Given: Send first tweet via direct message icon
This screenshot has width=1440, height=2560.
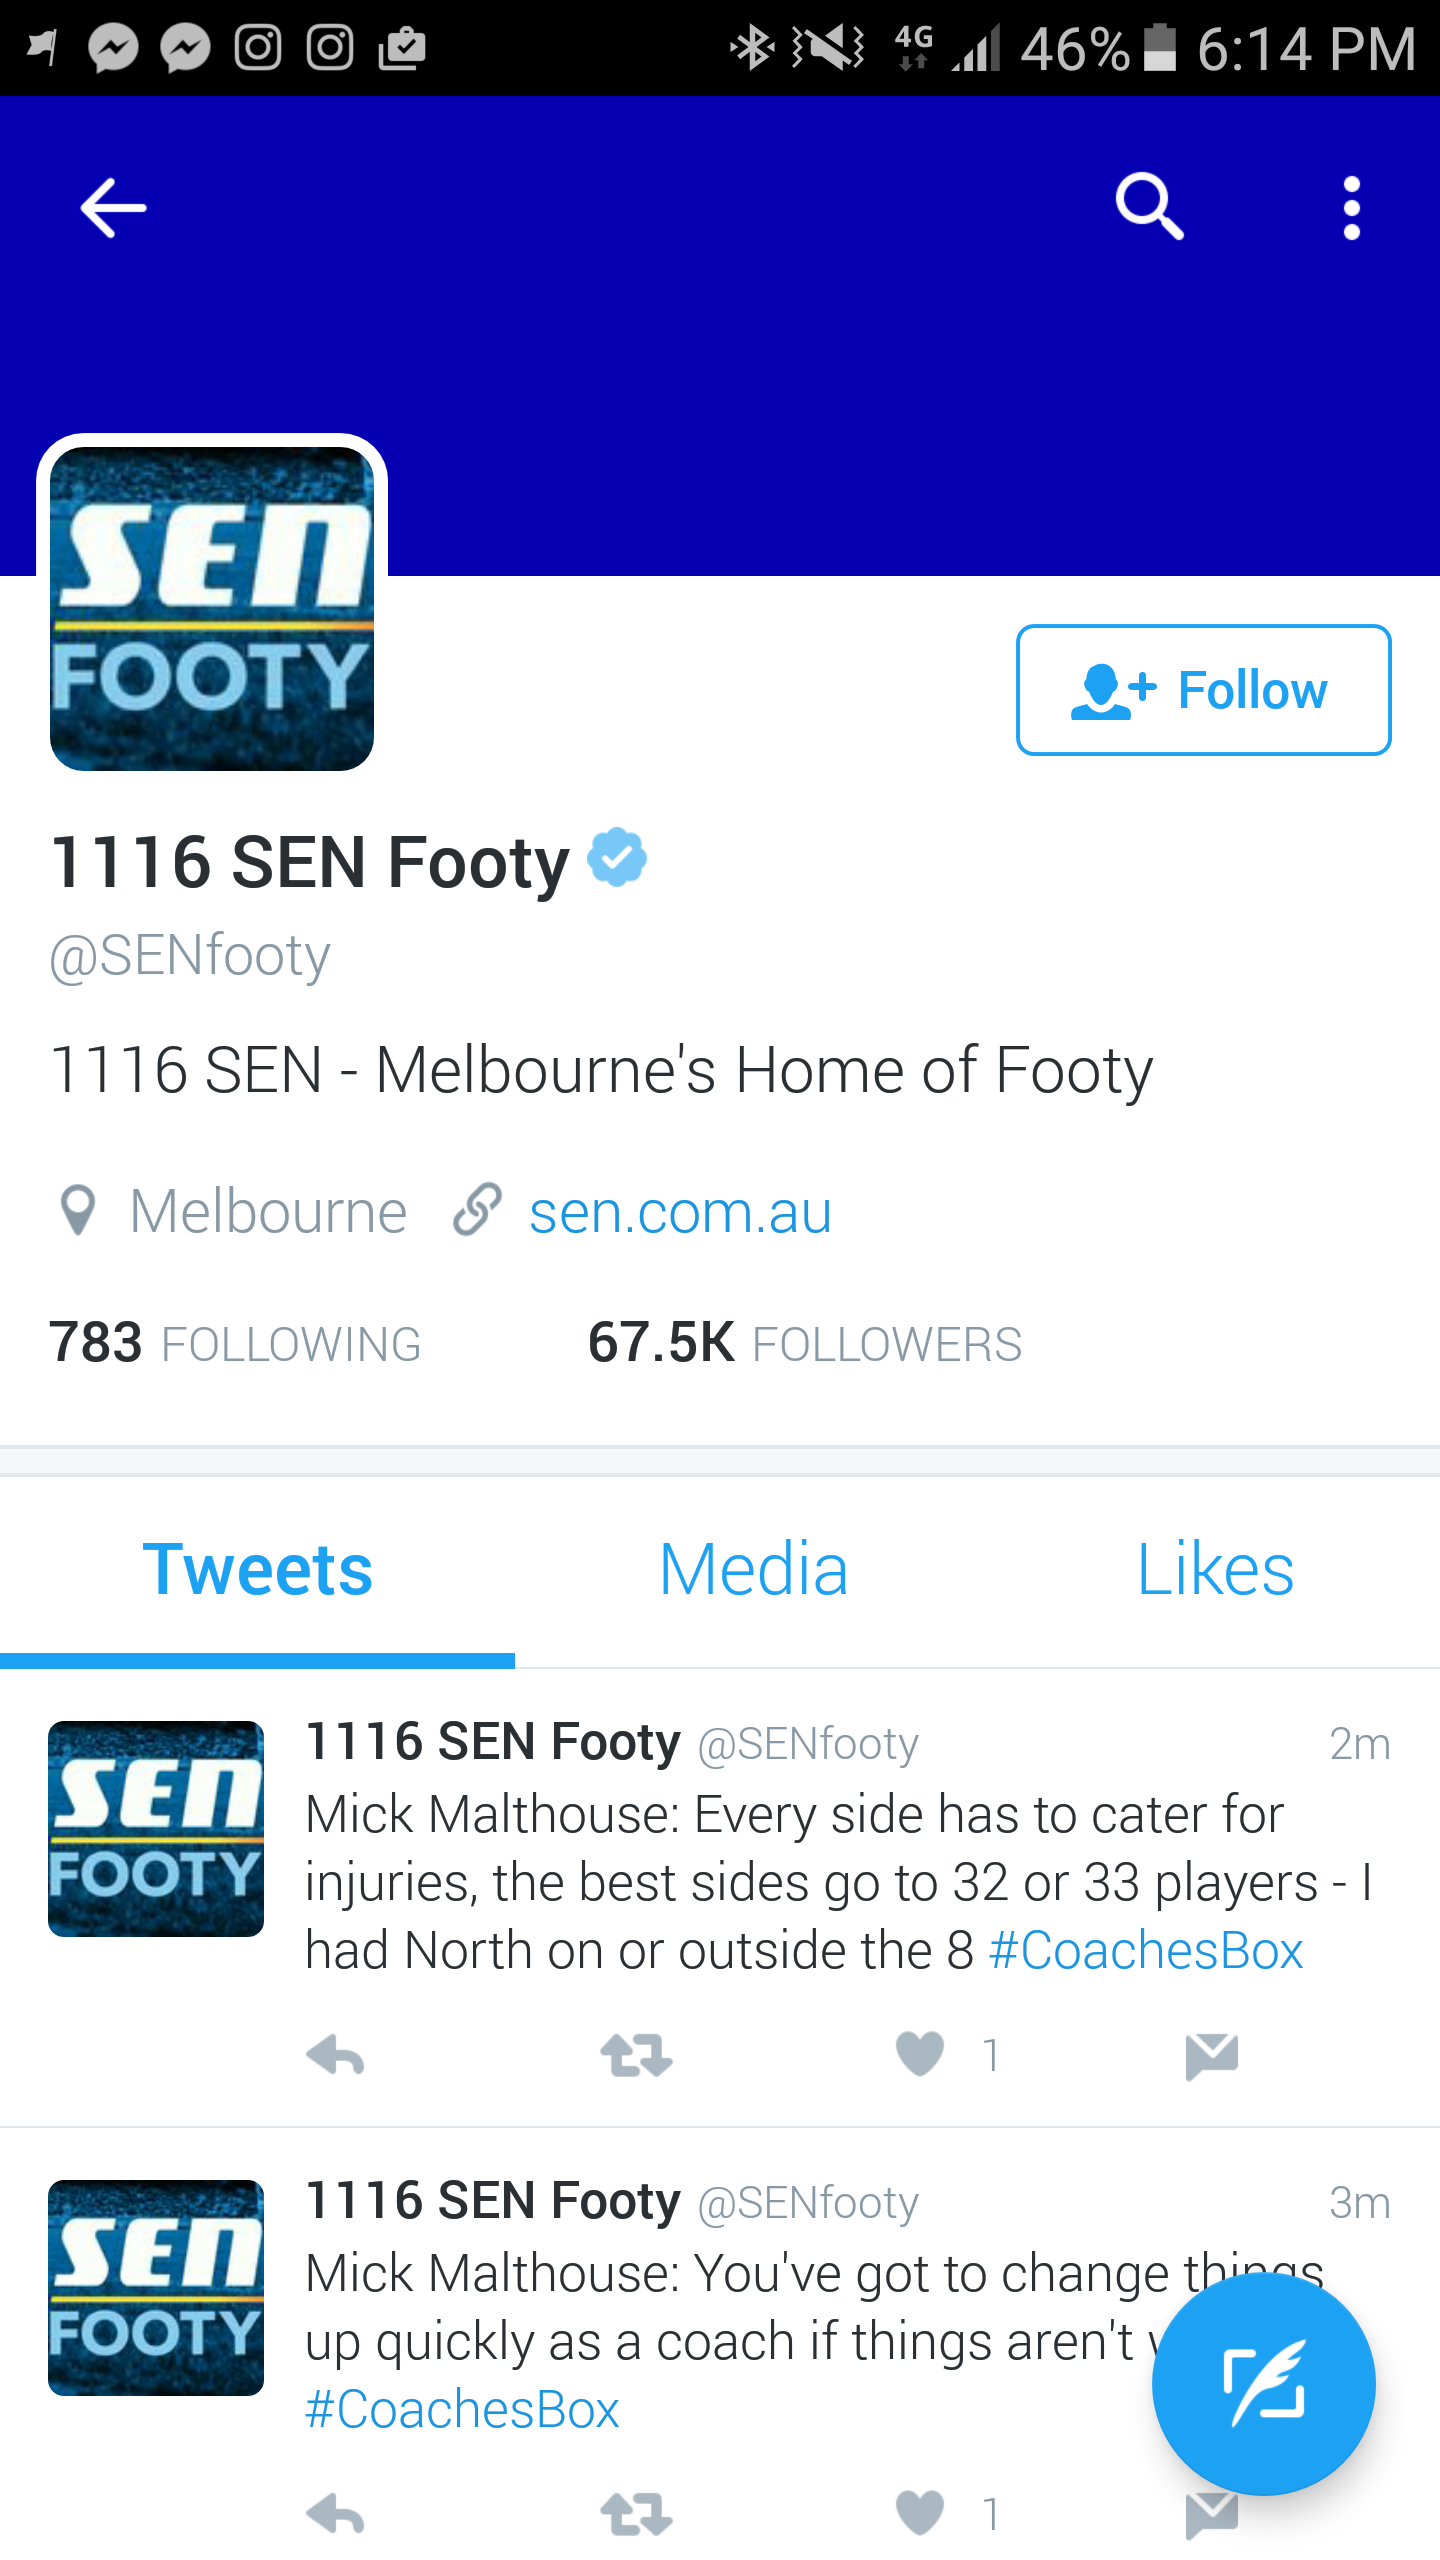Looking at the screenshot, I should coord(1211,2056).
